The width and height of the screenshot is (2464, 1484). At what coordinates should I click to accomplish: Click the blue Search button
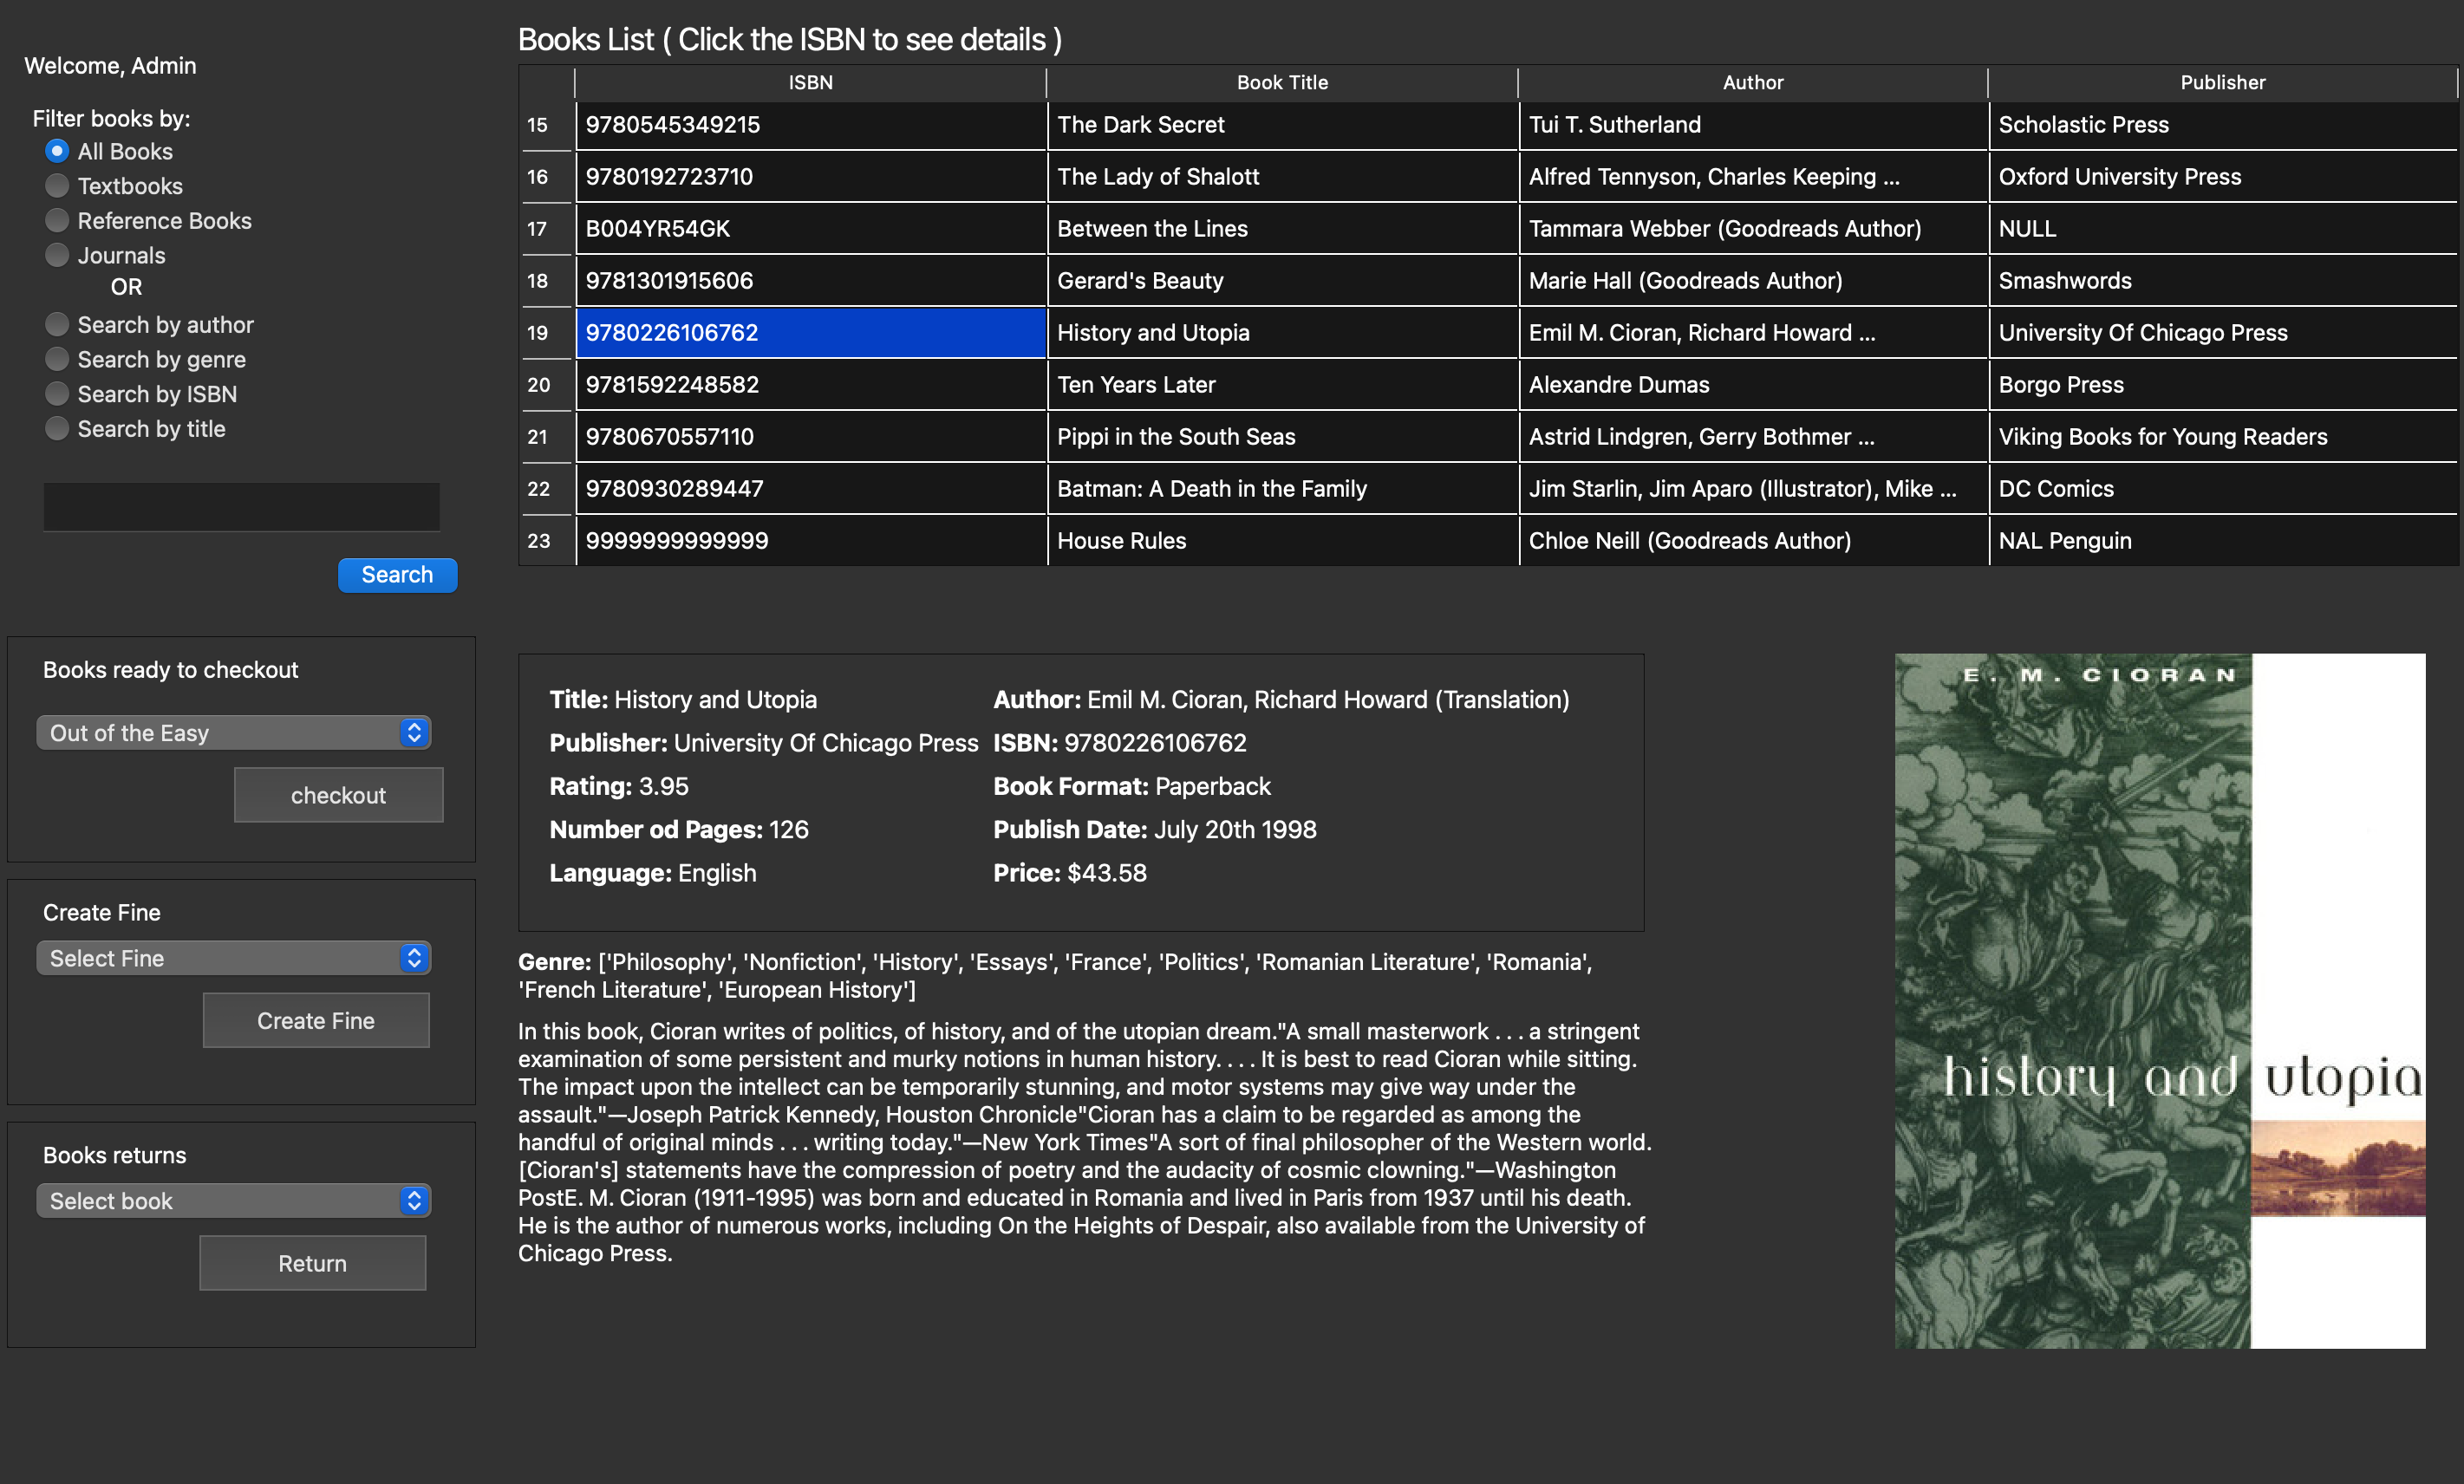[397, 575]
